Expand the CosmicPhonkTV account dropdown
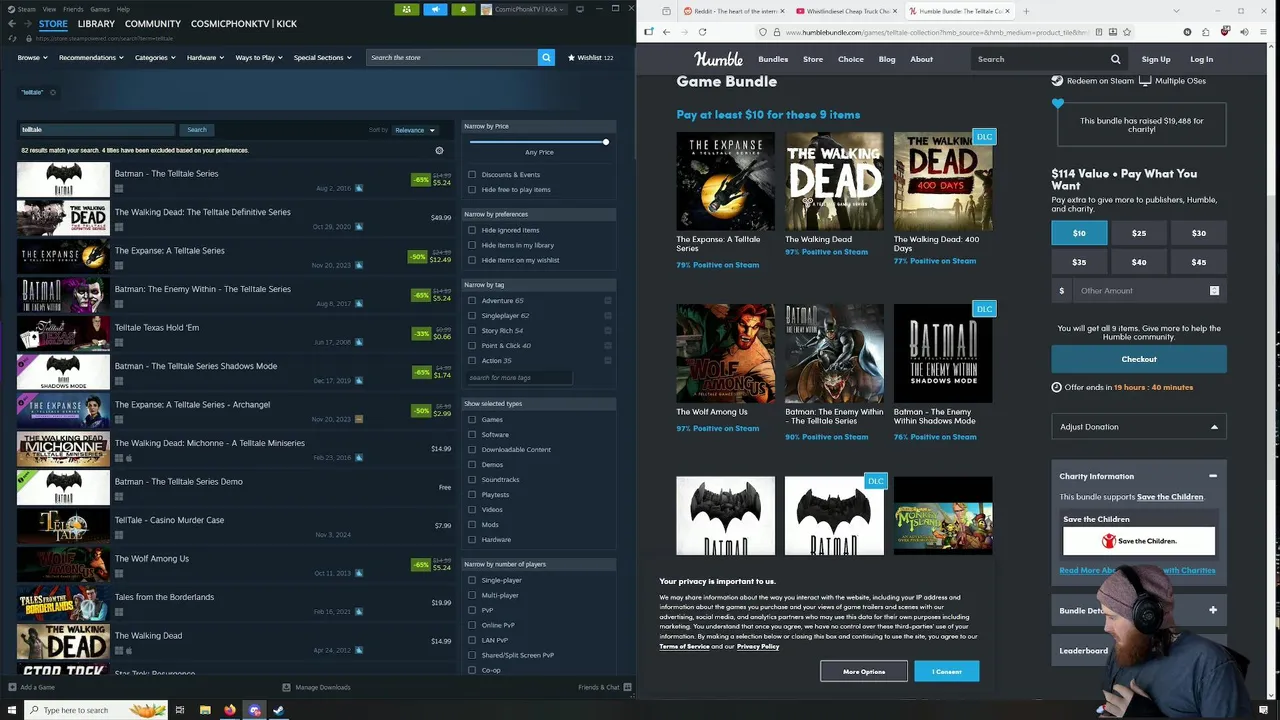This screenshot has width=1280, height=720. coord(524,9)
